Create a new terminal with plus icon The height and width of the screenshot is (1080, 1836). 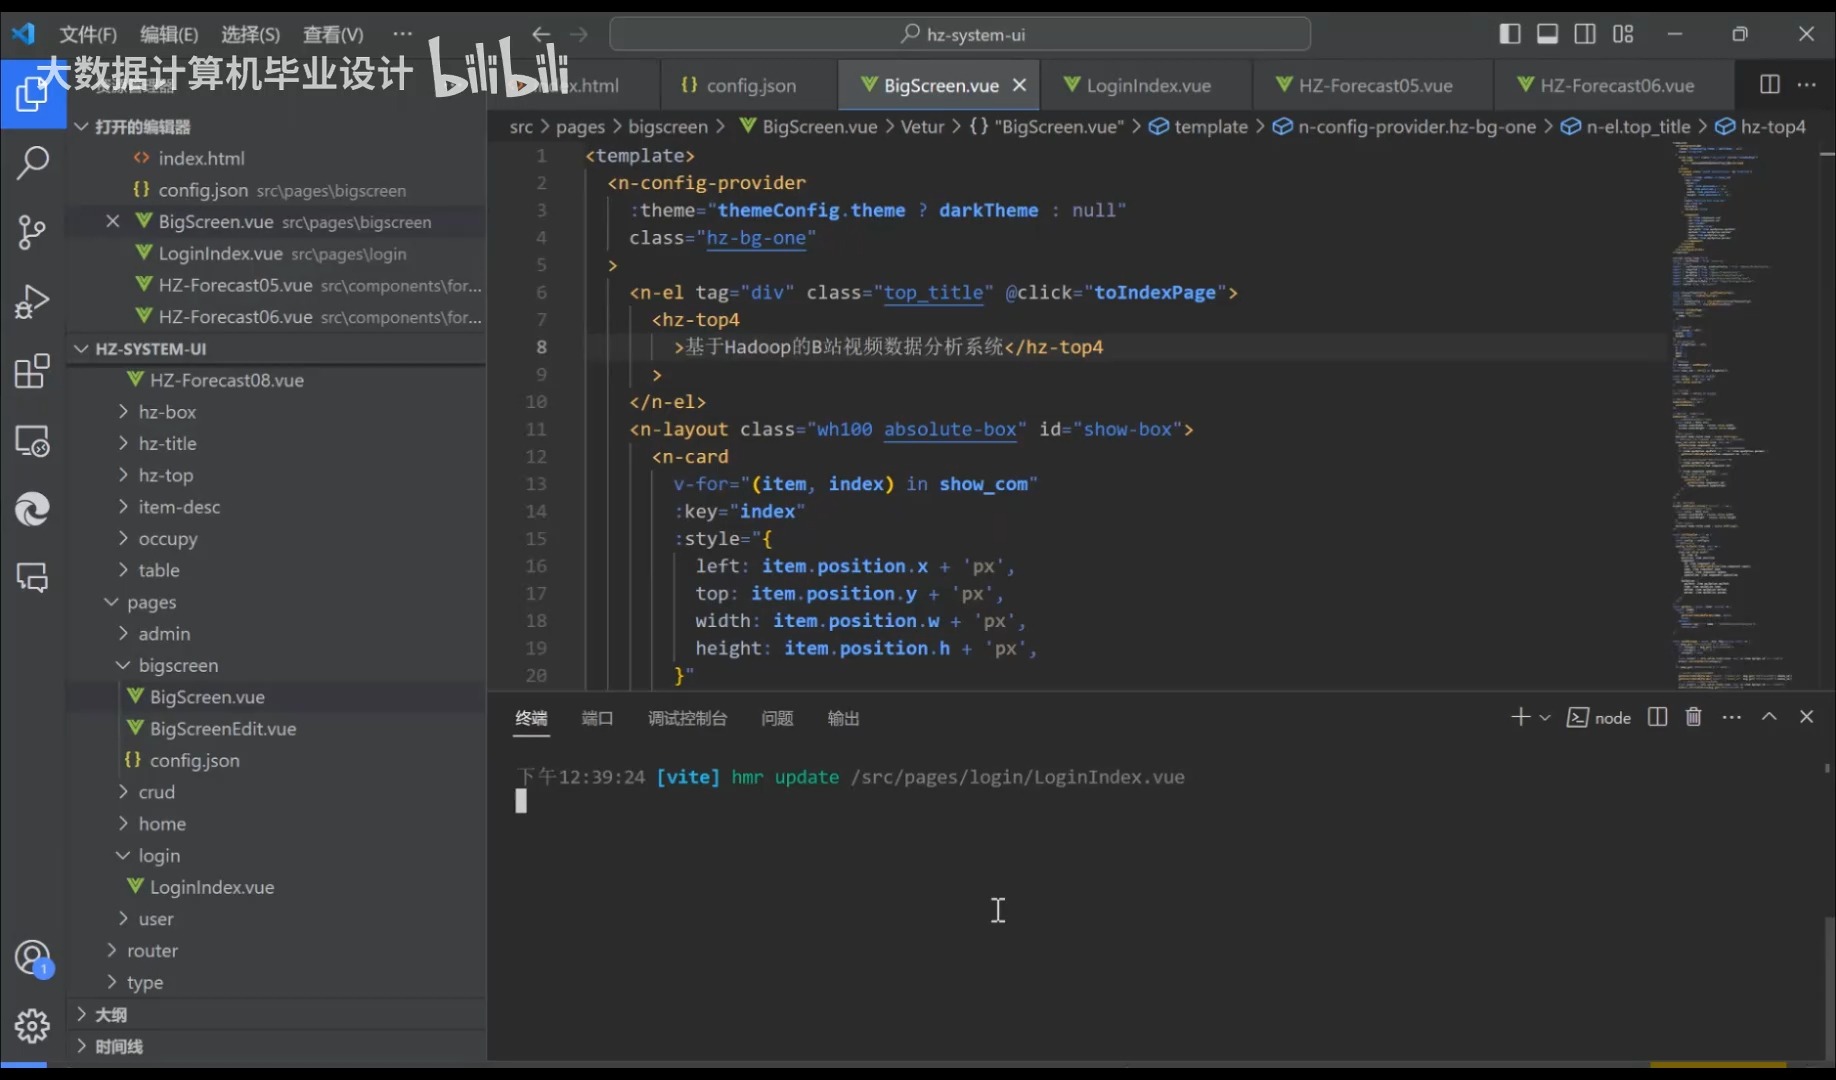point(1520,717)
